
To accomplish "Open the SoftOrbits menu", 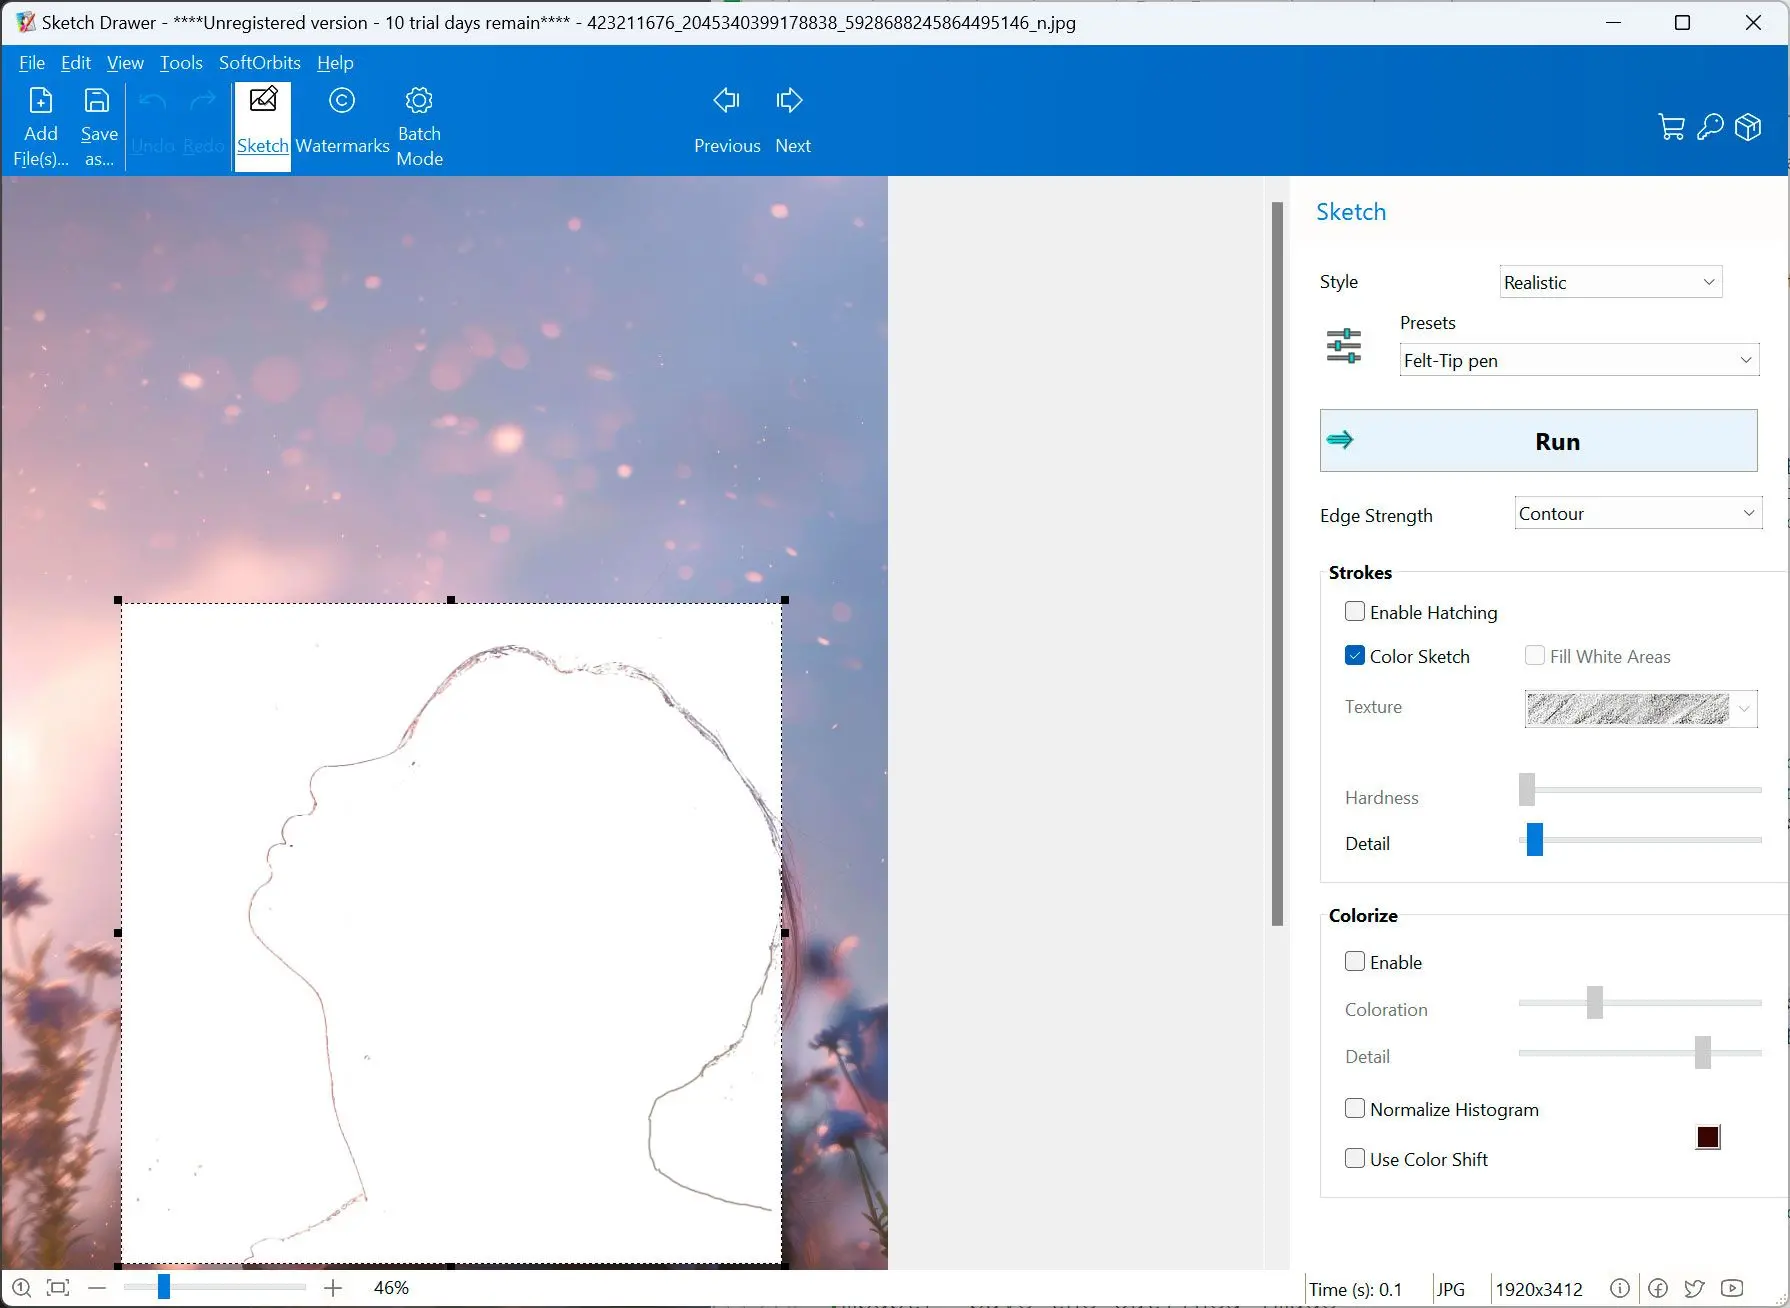I will point(260,62).
